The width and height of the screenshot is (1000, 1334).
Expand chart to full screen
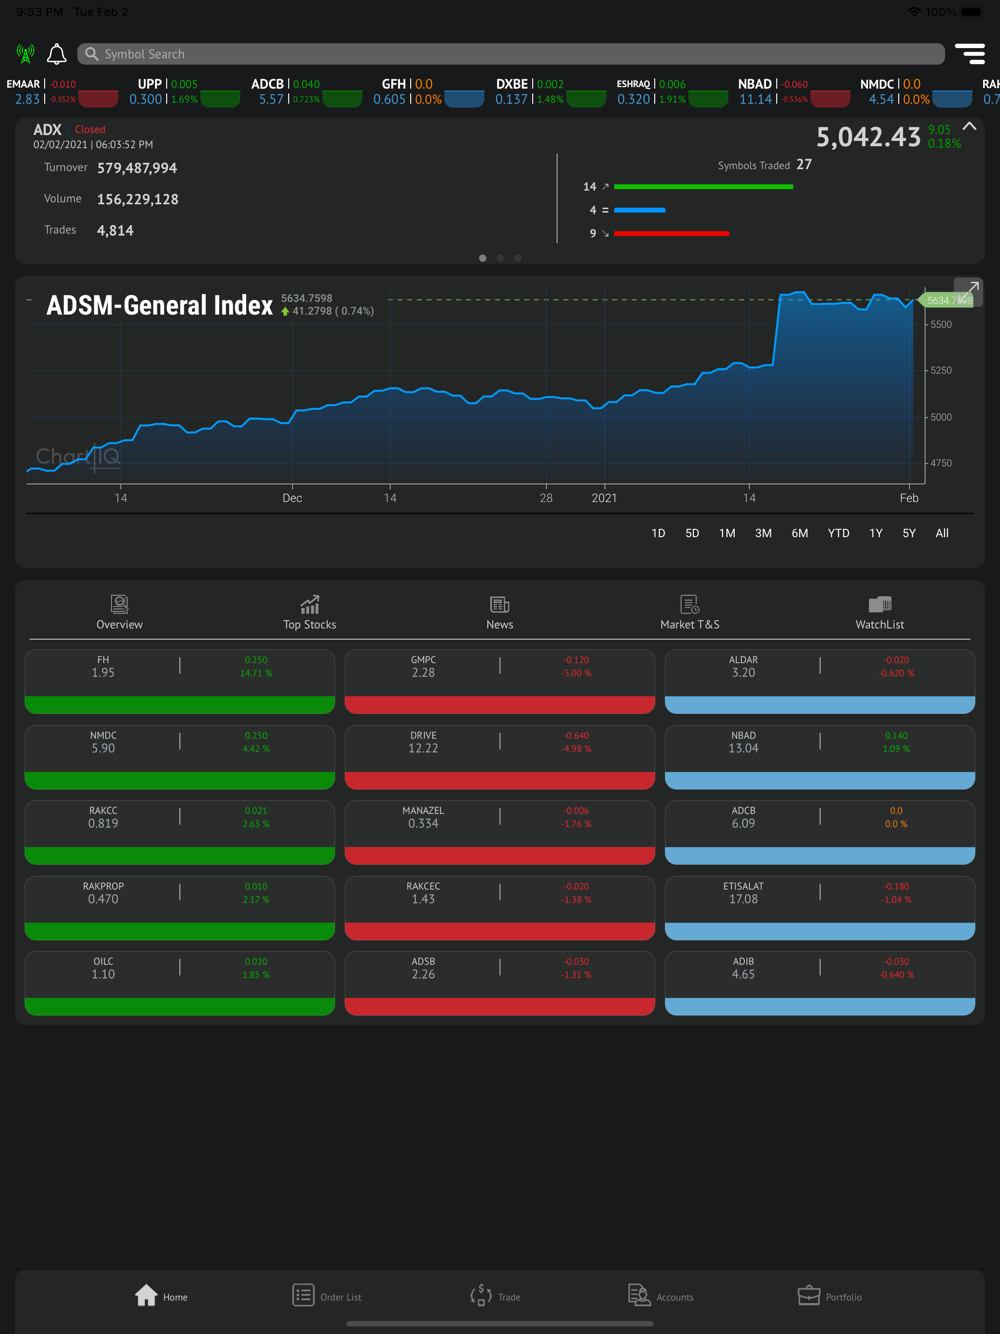(968, 291)
